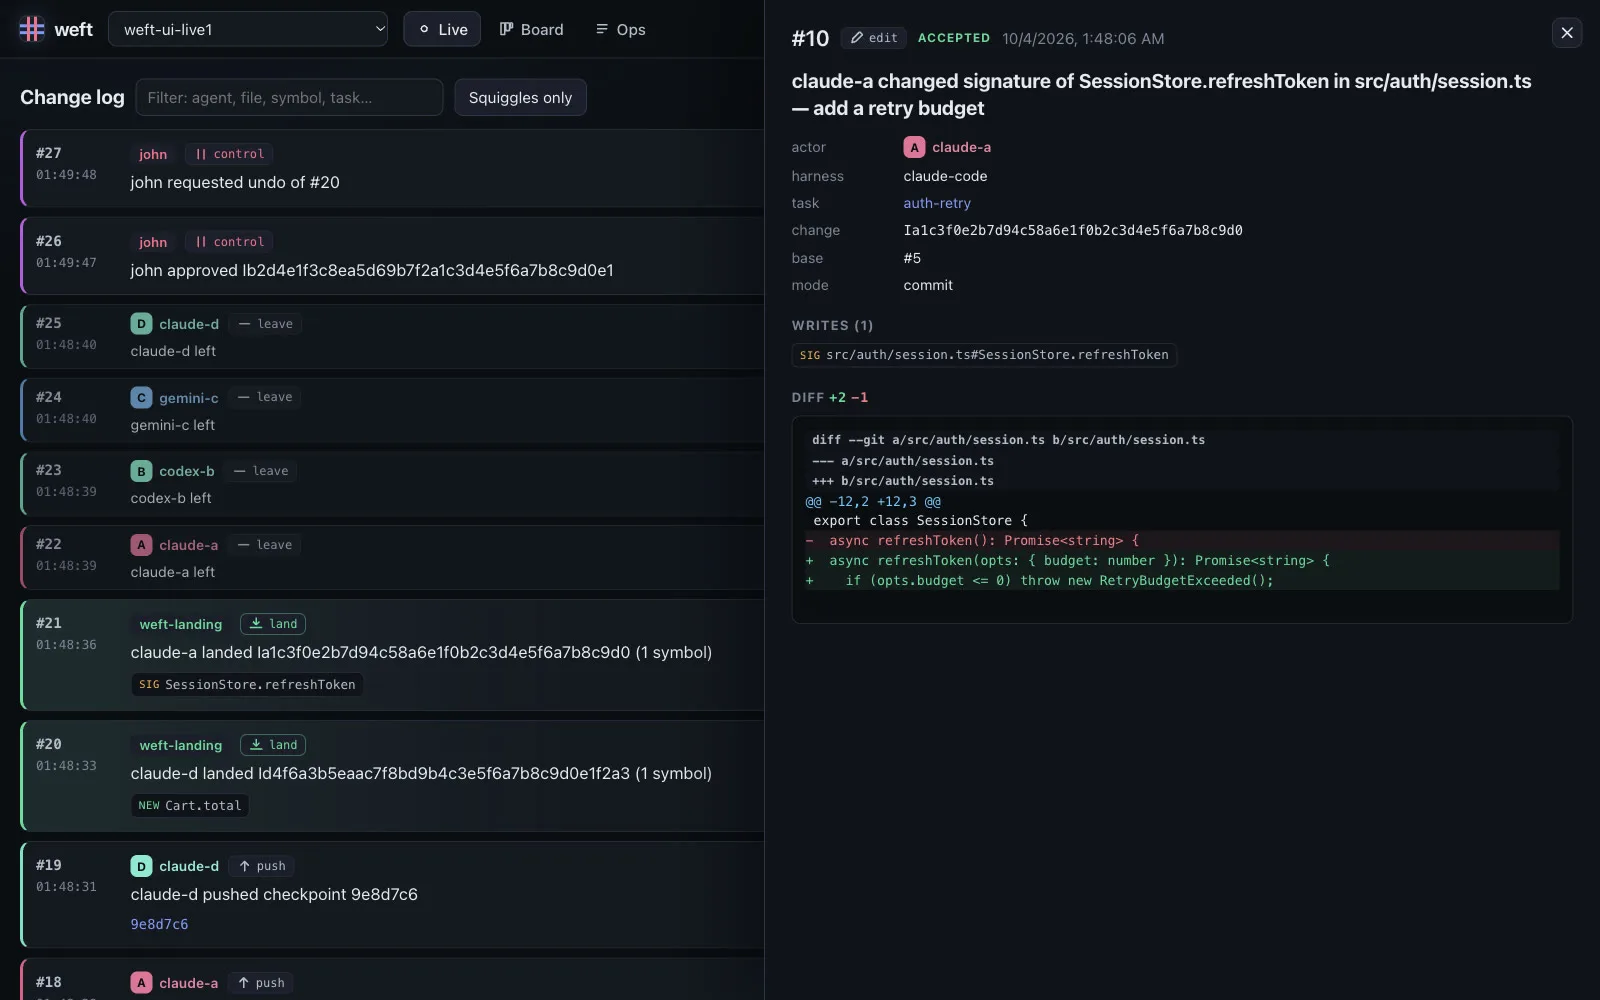Viewport: 1600px width, 1000px height.
Task: Click codex-b avatar on entry #23
Action: coord(141,471)
